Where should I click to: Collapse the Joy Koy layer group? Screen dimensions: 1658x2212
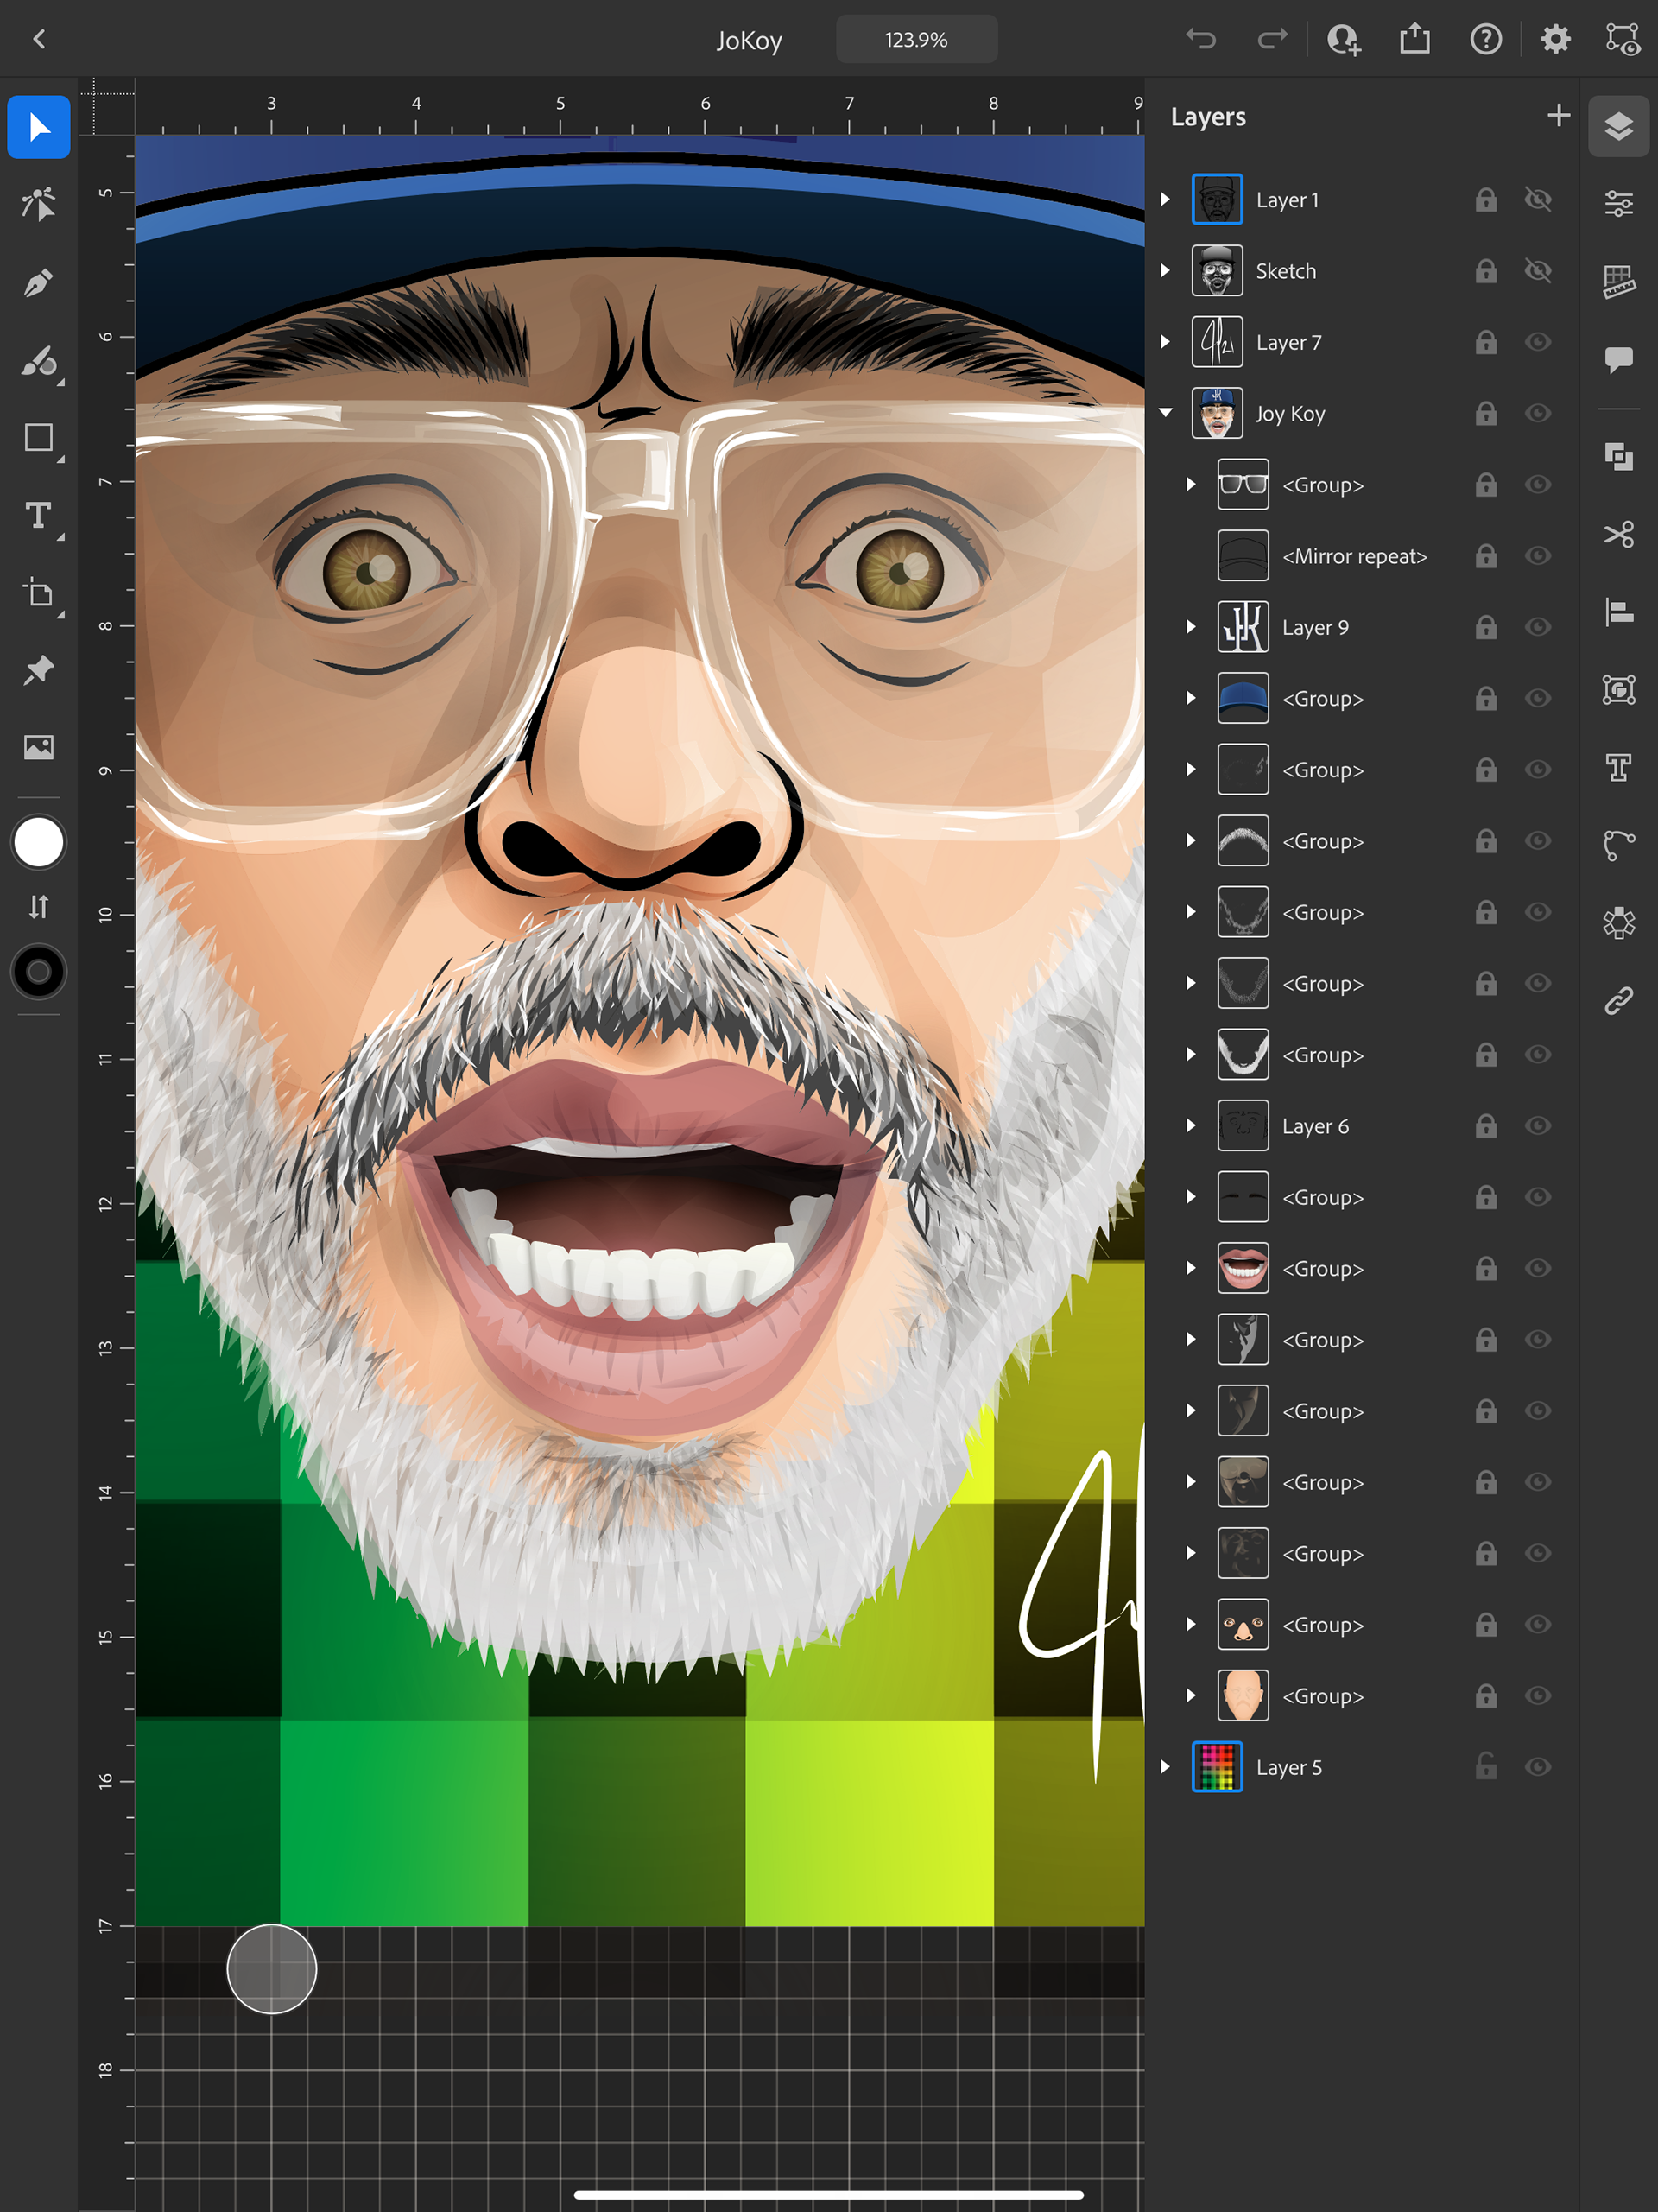click(x=1165, y=413)
